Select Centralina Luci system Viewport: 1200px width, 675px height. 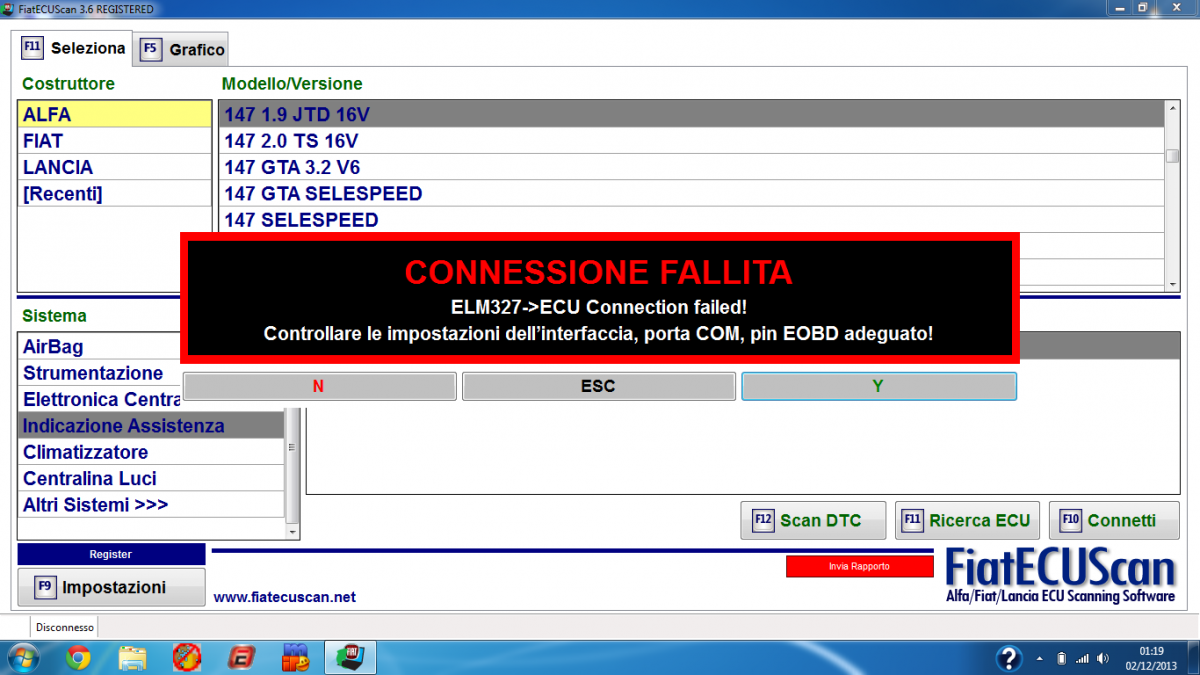coord(152,479)
